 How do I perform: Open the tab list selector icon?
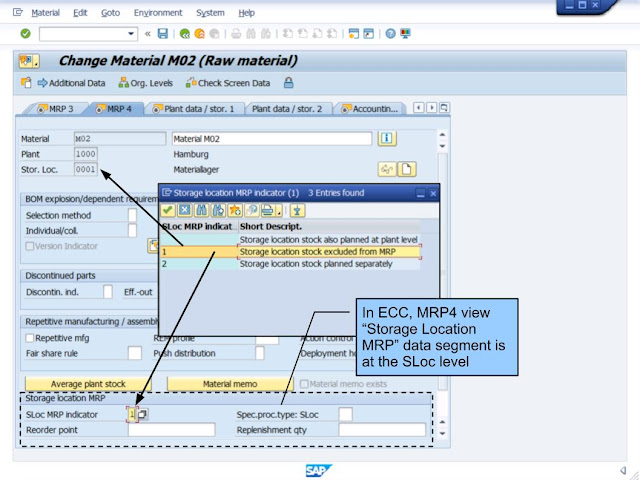(444, 108)
